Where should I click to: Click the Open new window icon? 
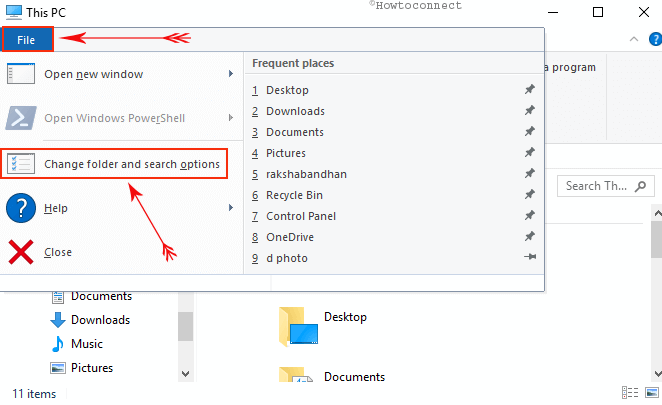[x=21, y=73]
